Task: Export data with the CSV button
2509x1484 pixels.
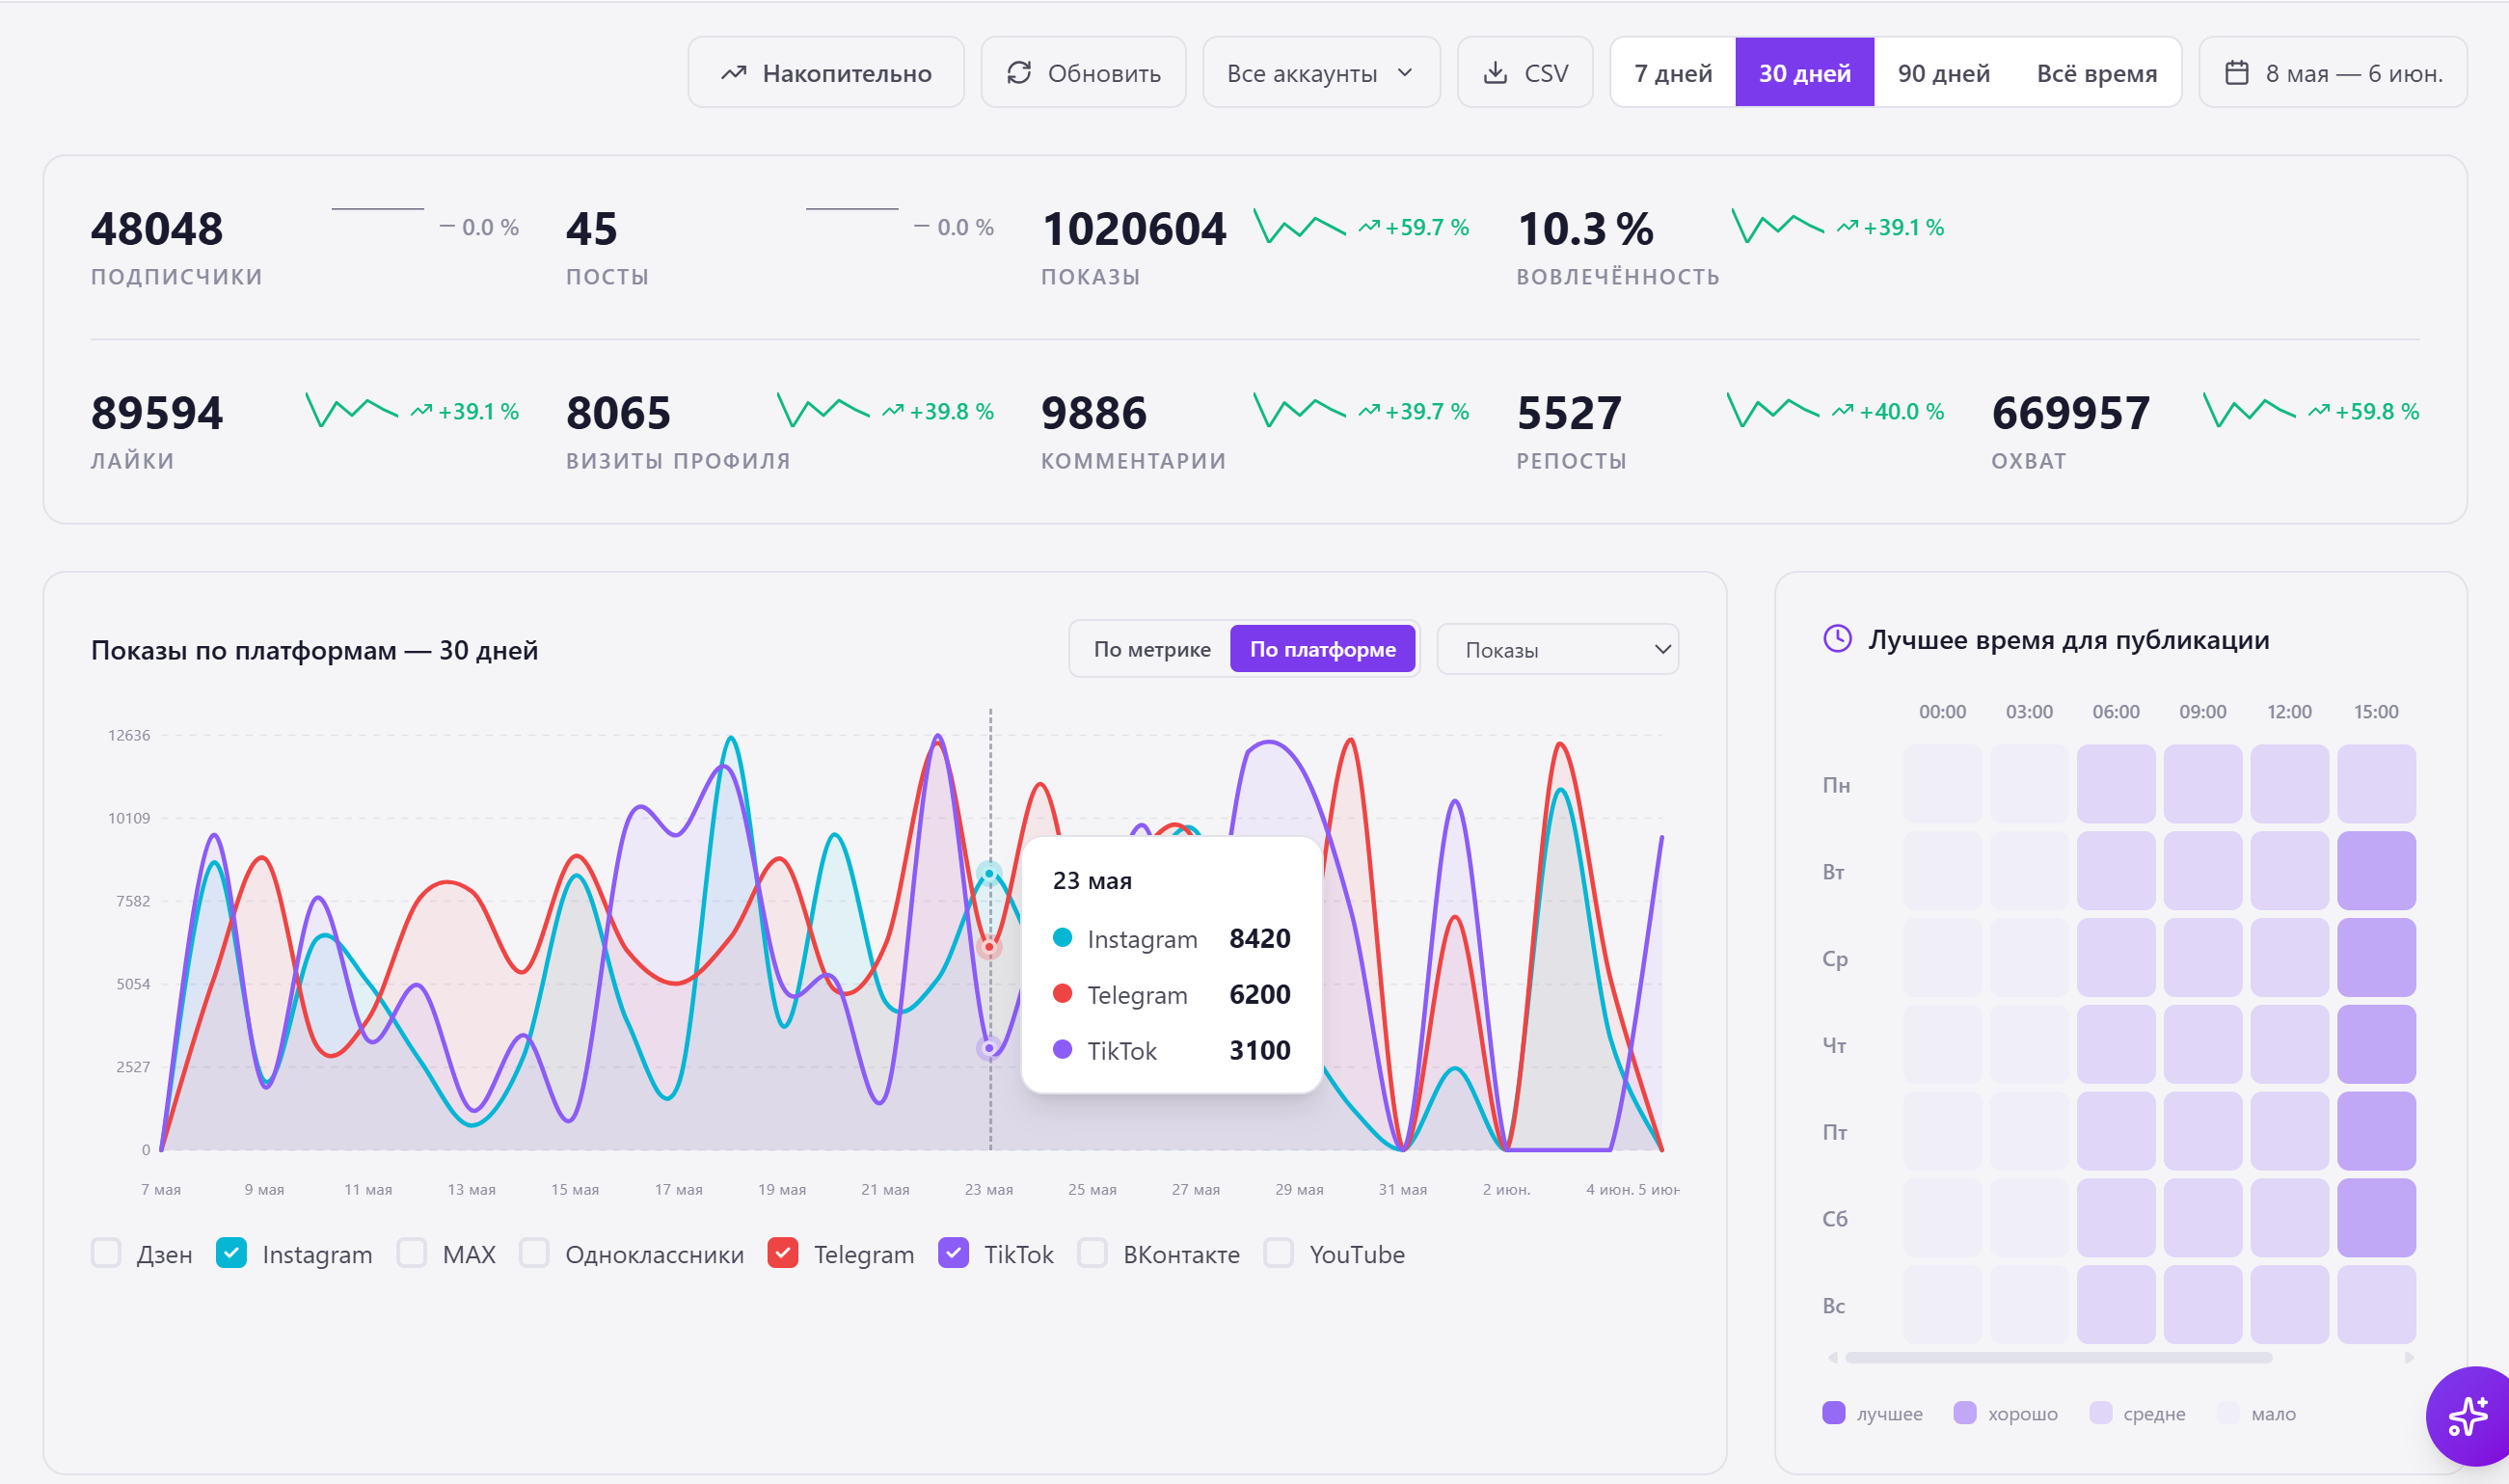Action: pos(1525,72)
